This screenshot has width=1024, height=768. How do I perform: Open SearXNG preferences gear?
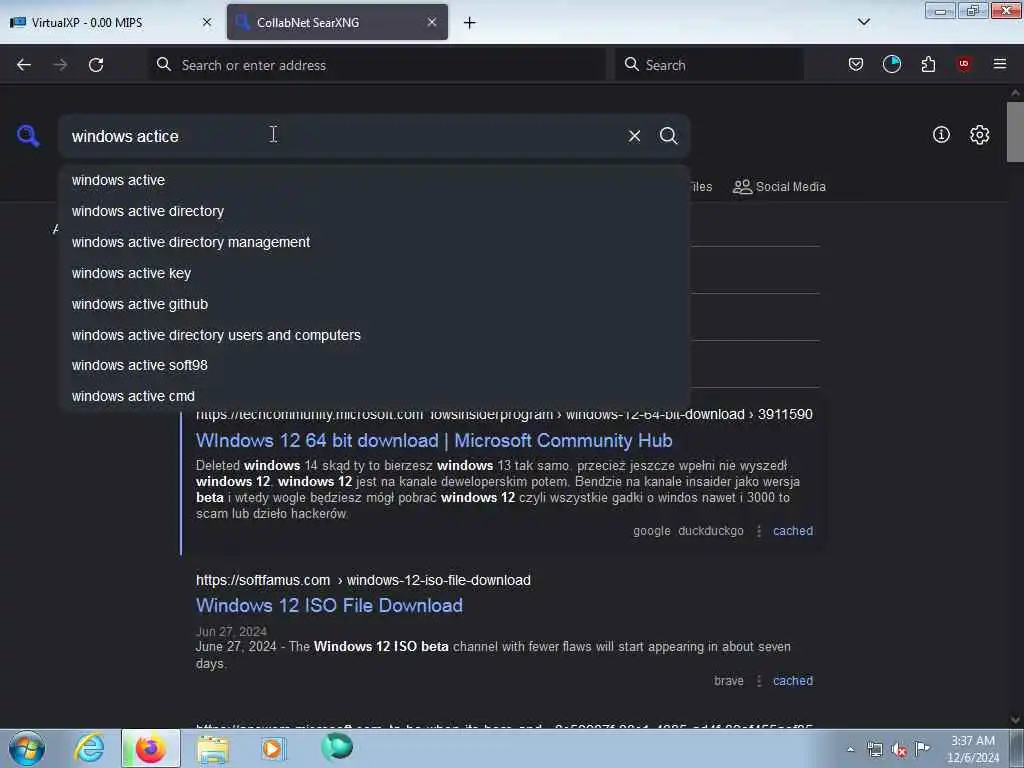979,135
